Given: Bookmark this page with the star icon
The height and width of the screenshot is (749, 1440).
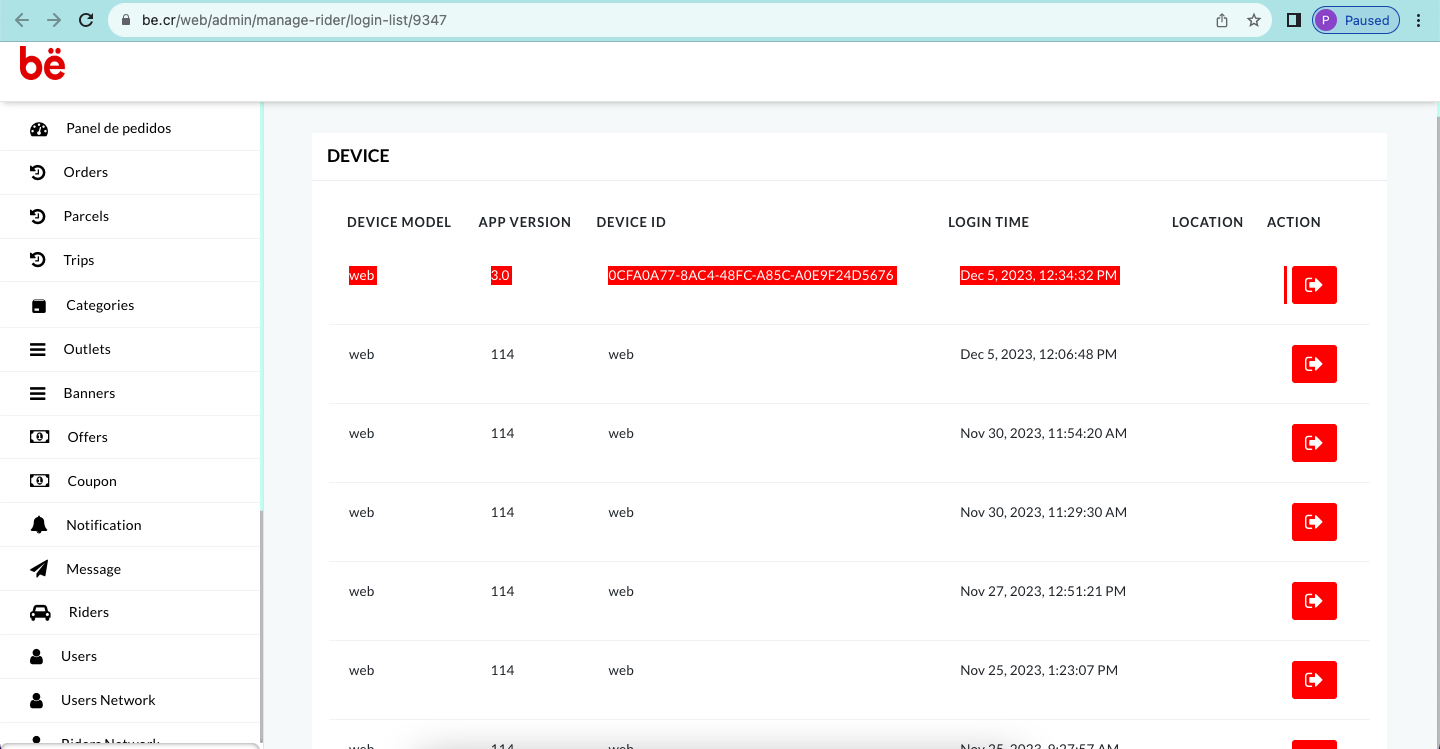Looking at the screenshot, I should coord(1253,20).
